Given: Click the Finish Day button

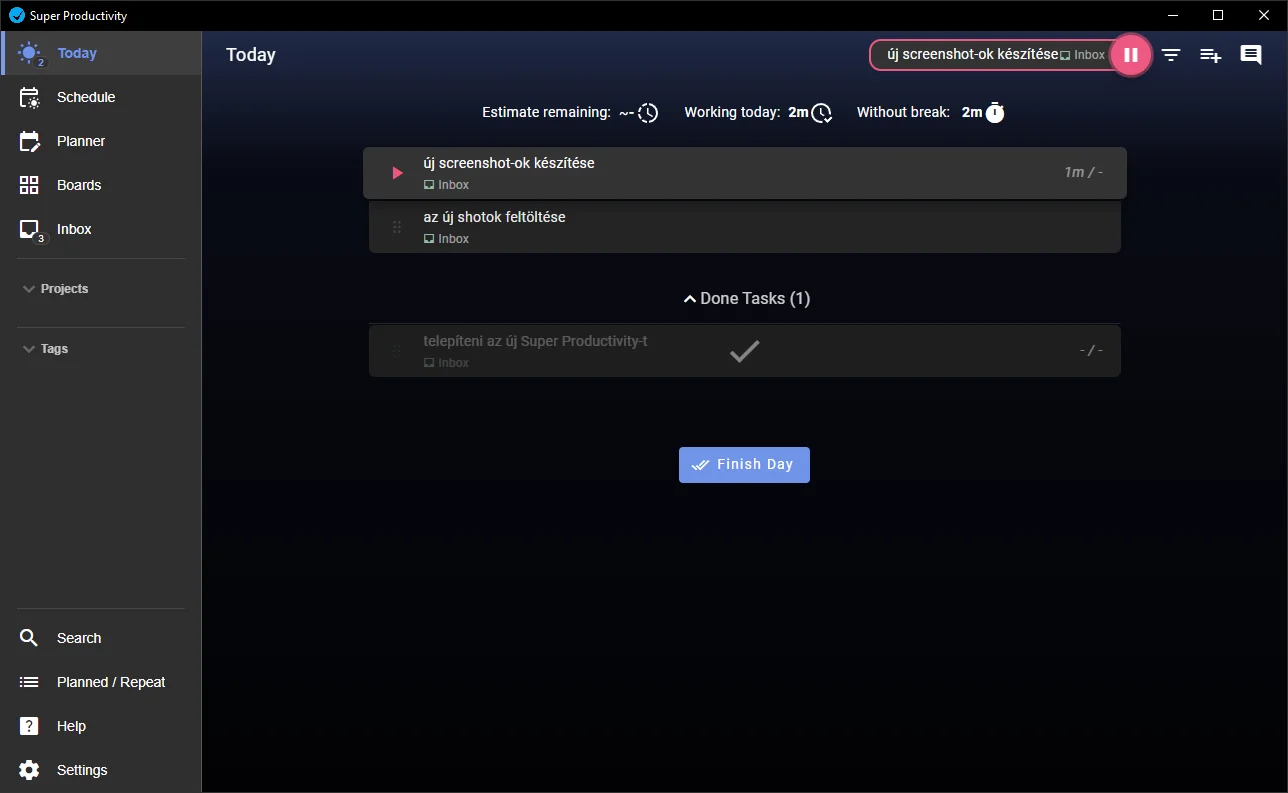Looking at the screenshot, I should click(744, 465).
